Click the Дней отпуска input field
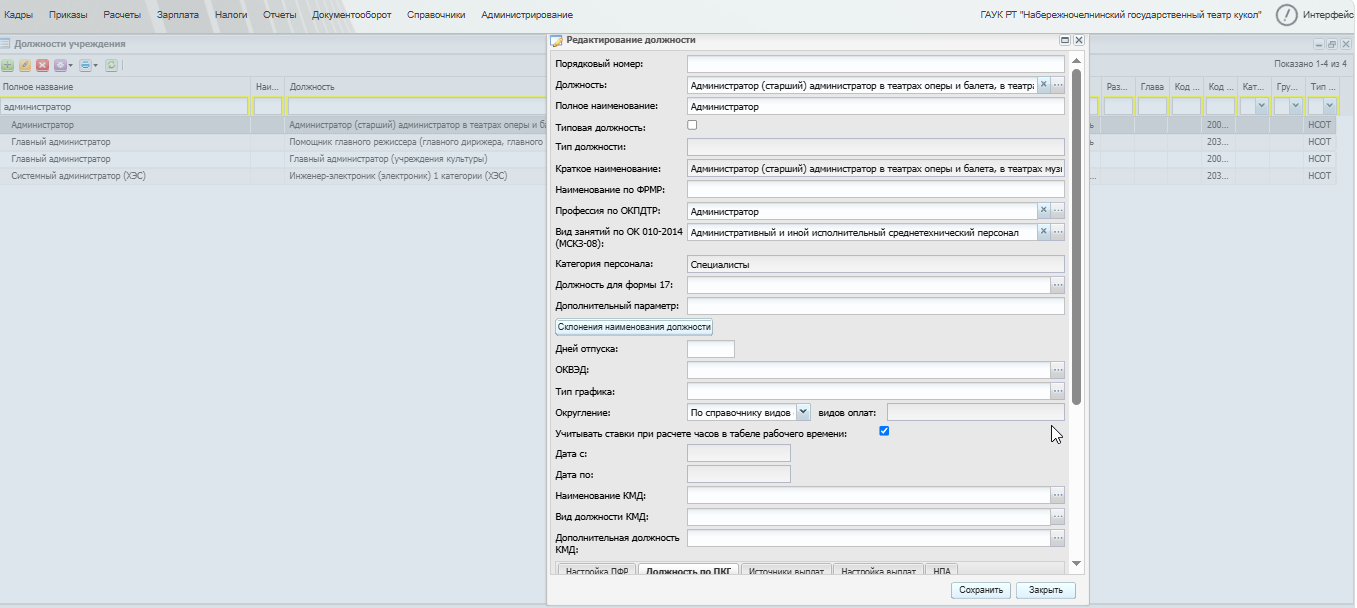Viewport: 1357px width, 608px height. tap(711, 349)
